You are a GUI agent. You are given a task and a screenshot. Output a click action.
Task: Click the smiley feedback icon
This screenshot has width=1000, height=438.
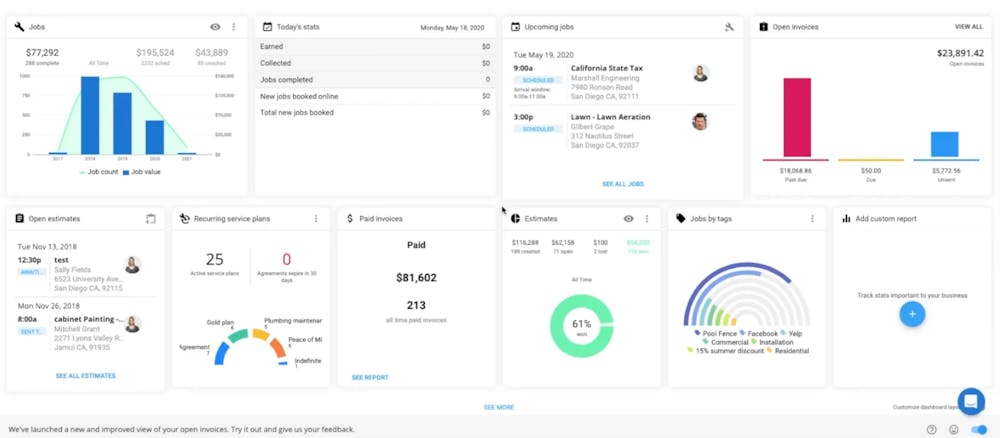click(x=953, y=430)
